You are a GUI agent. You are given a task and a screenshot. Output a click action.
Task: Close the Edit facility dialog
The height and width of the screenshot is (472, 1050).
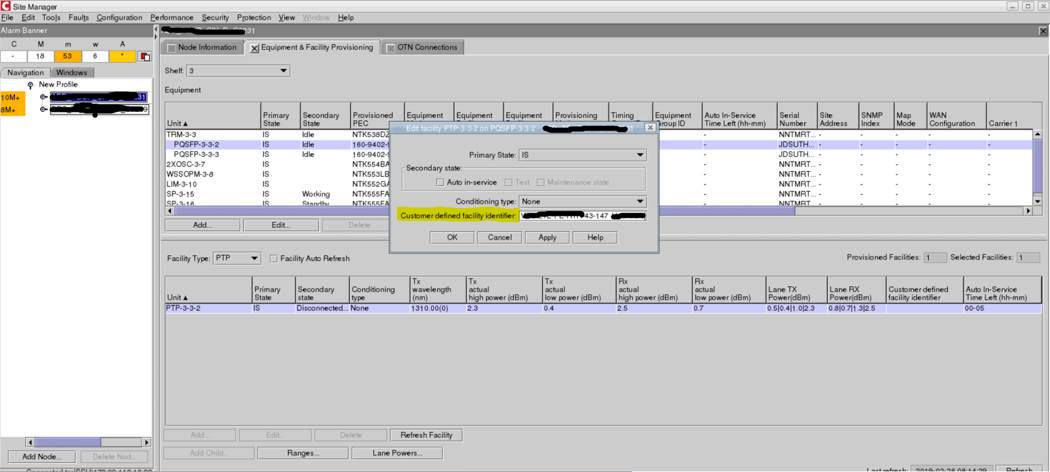click(x=649, y=127)
